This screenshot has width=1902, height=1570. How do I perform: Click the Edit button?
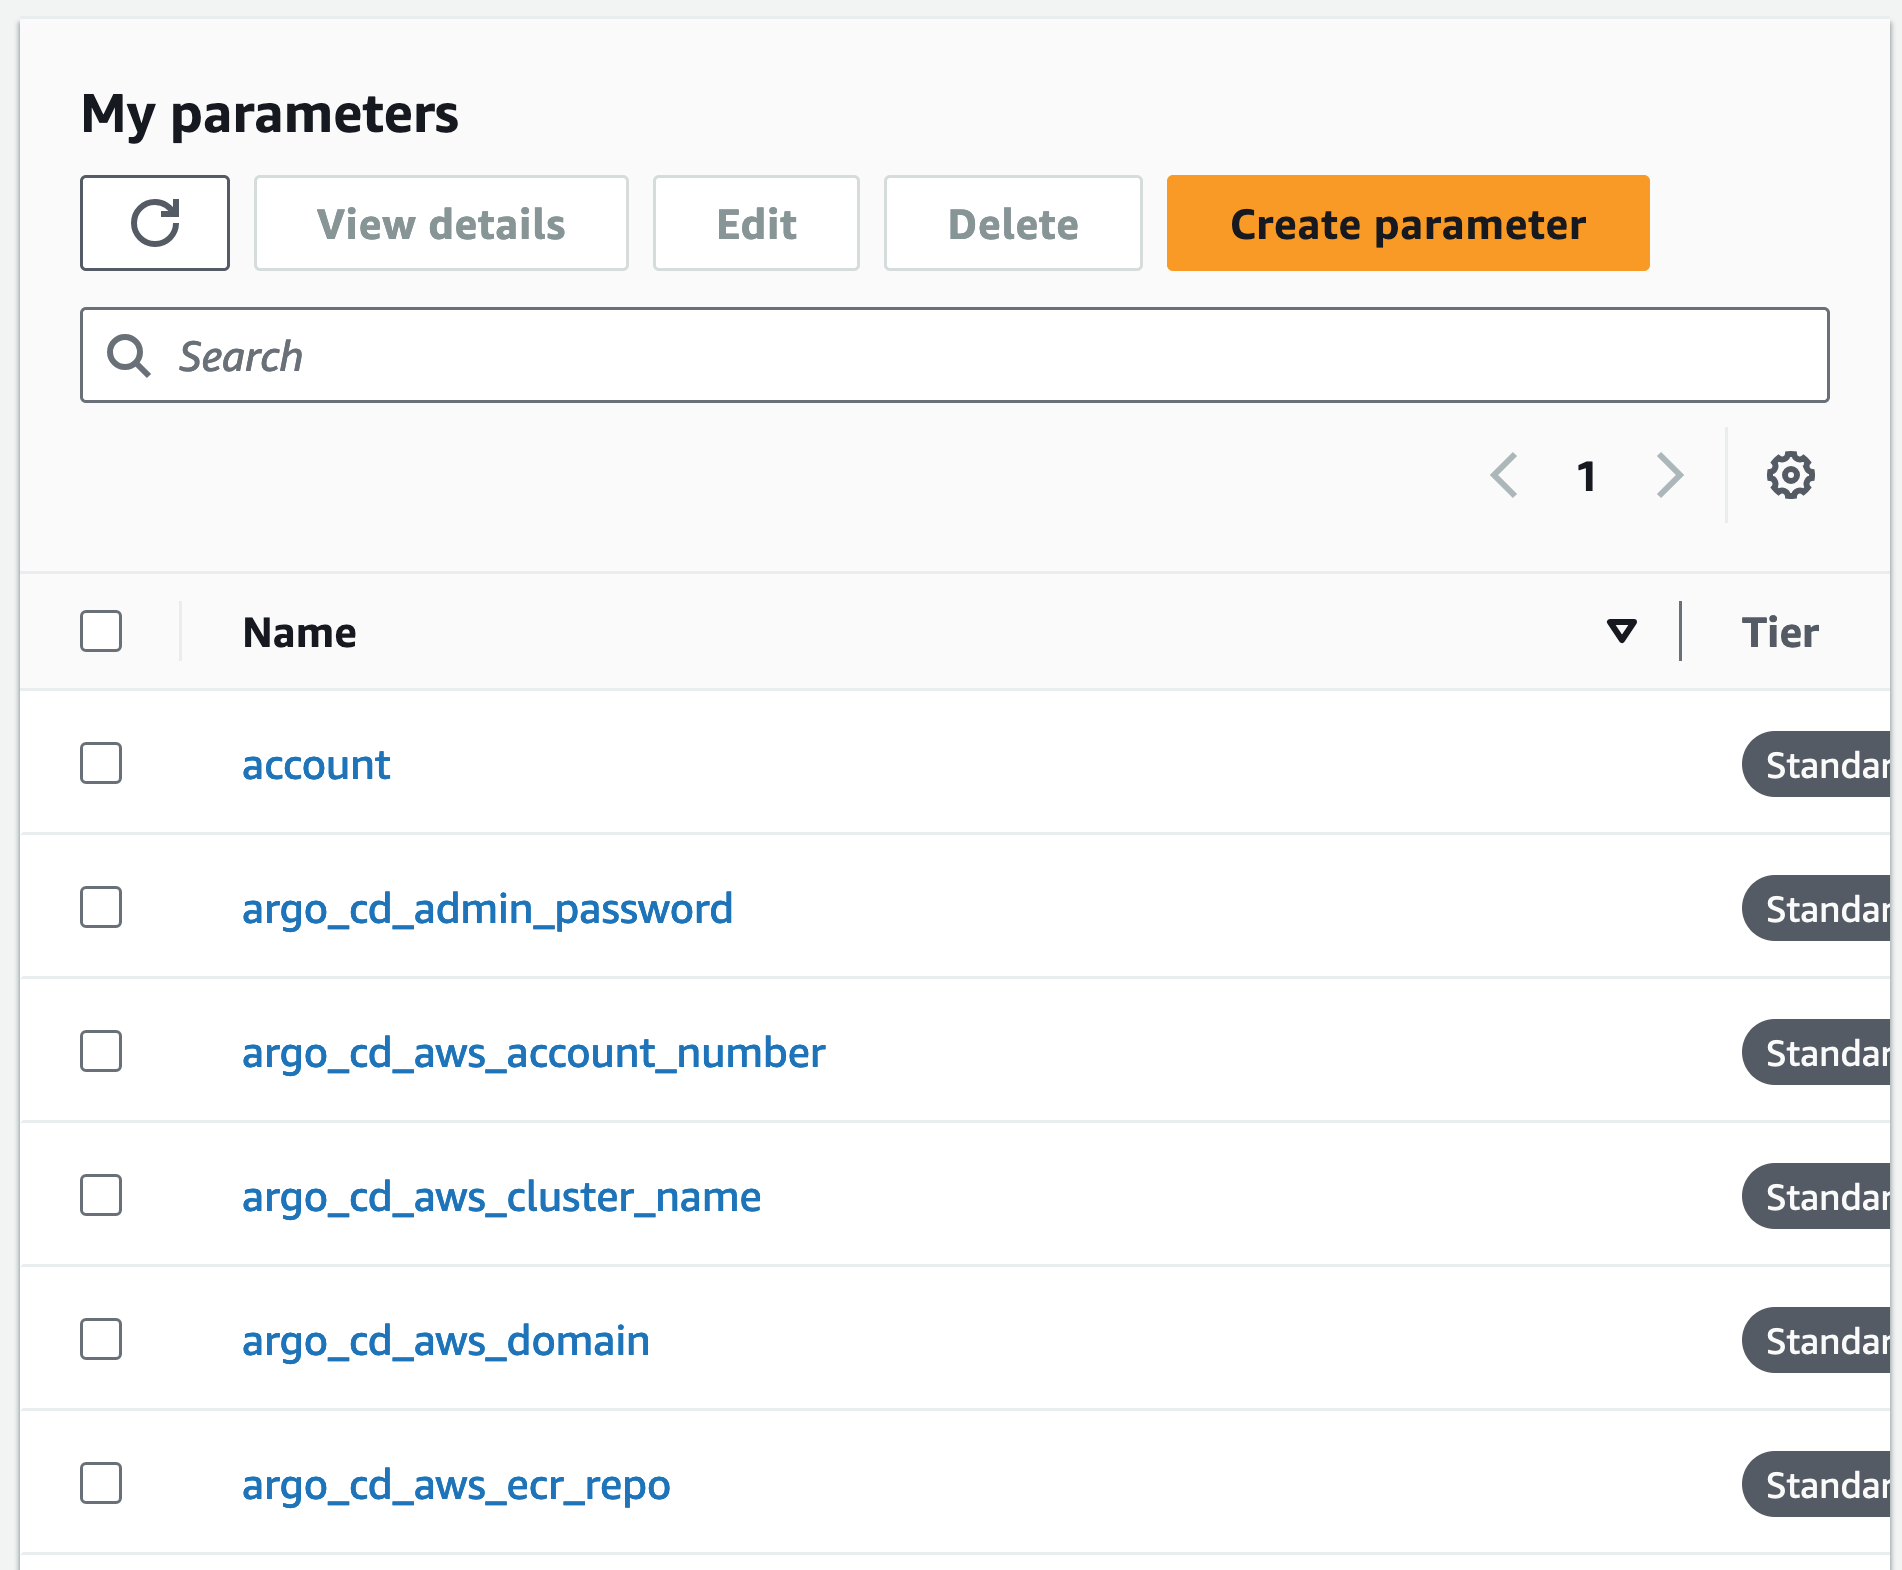pos(756,223)
